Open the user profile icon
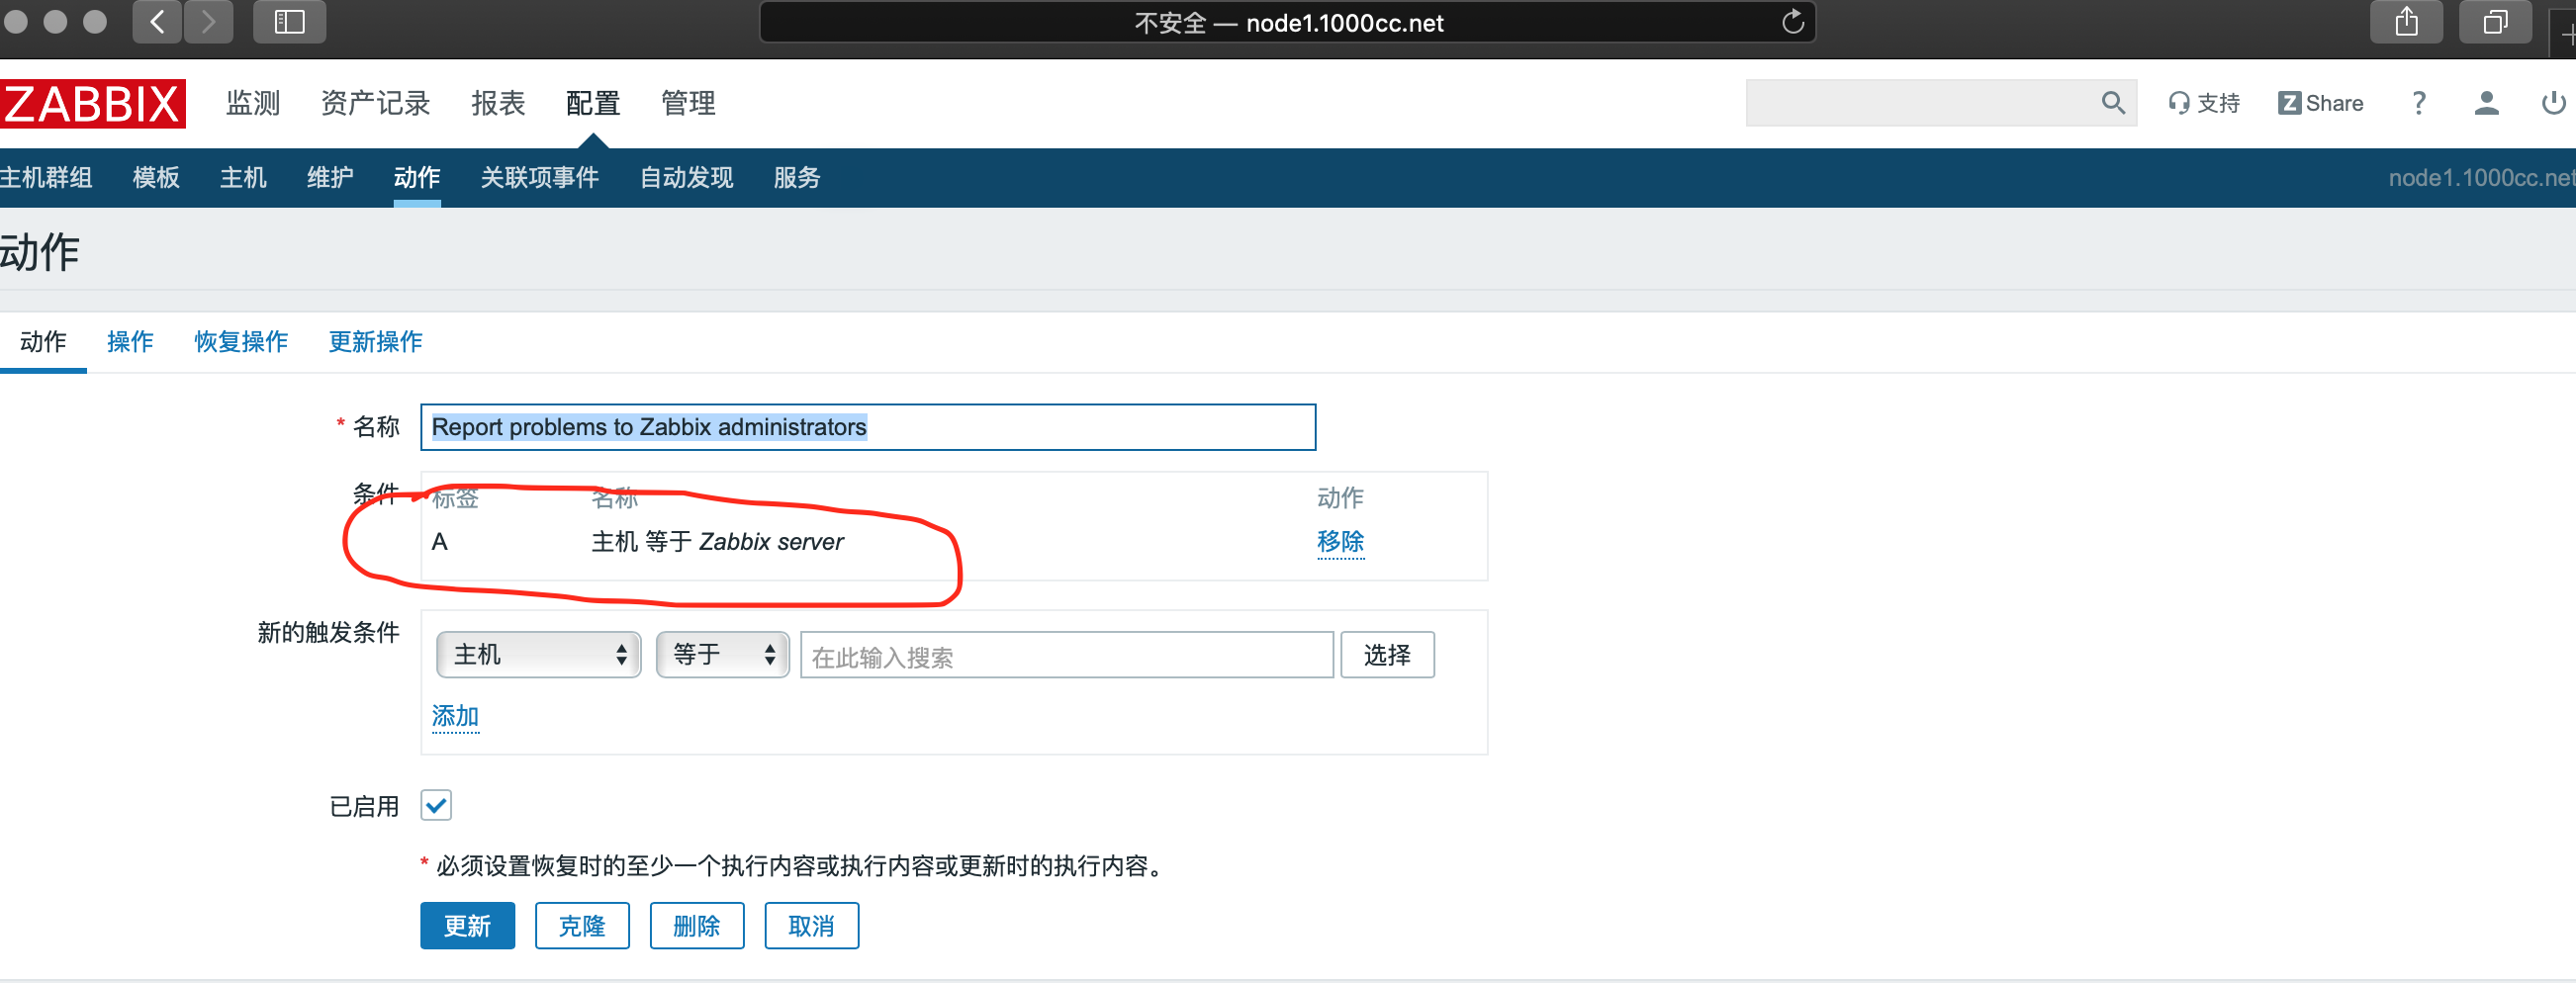This screenshot has width=2576, height=983. tap(2486, 103)
